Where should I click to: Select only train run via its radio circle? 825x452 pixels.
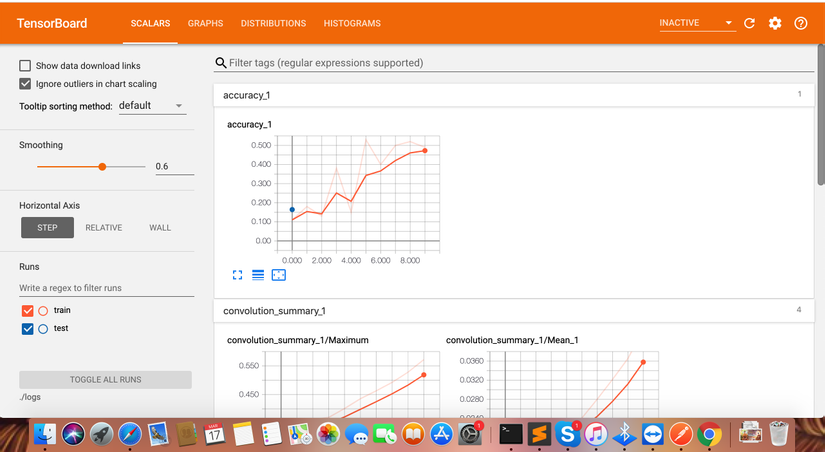click(43, 311)
